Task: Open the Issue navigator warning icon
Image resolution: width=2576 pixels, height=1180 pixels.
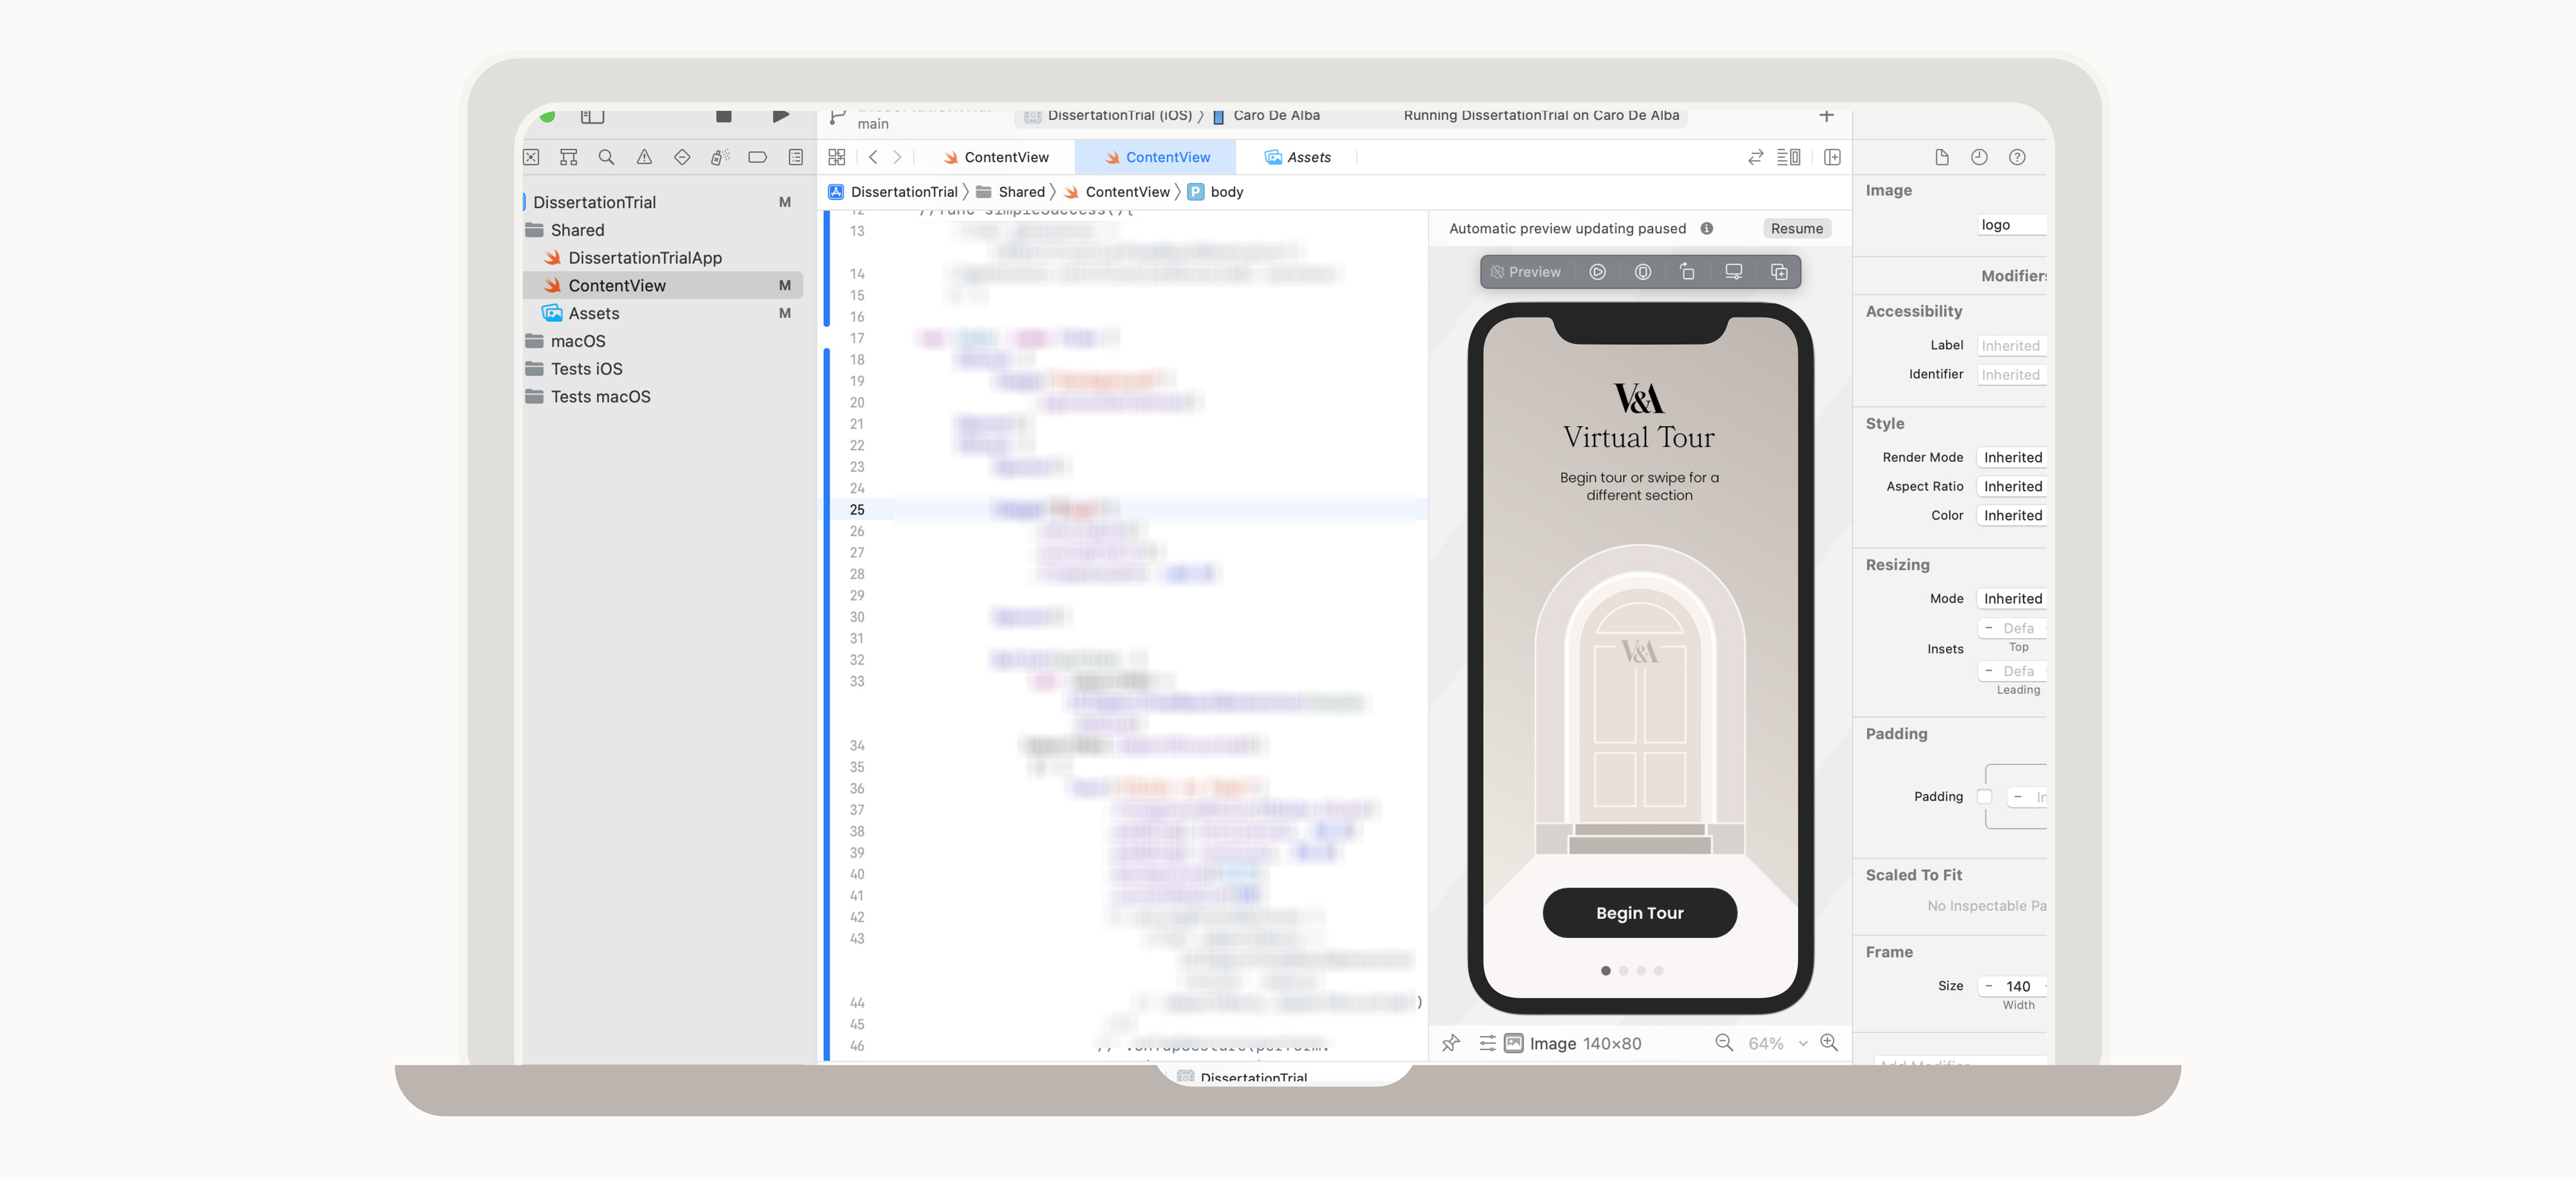Action: [644, 157]
